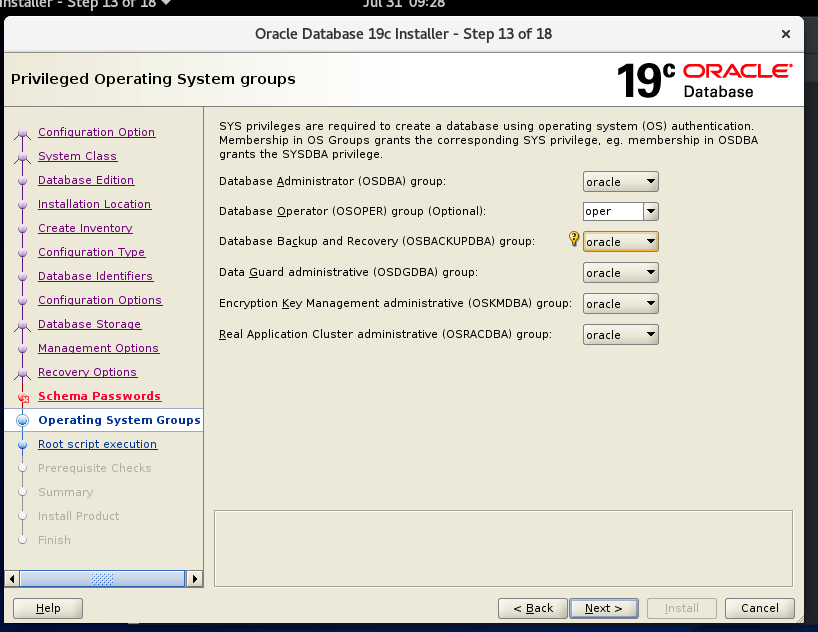Click the red error icon beside Schema Passwords
This screenshot has width=818, height=632.
click(x=23, y=398)
